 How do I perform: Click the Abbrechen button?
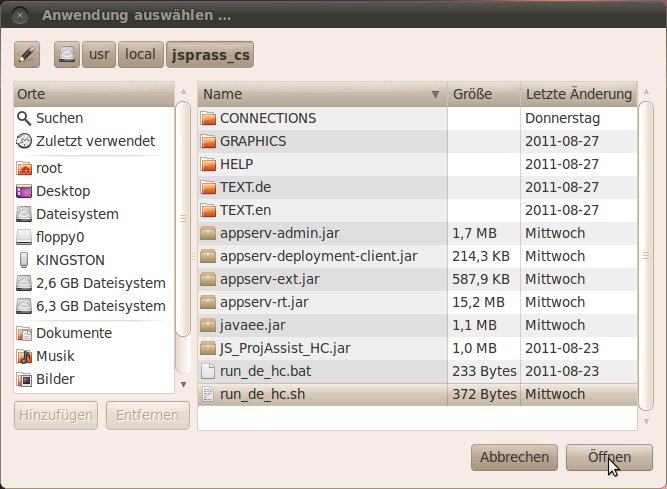(514, 457)
